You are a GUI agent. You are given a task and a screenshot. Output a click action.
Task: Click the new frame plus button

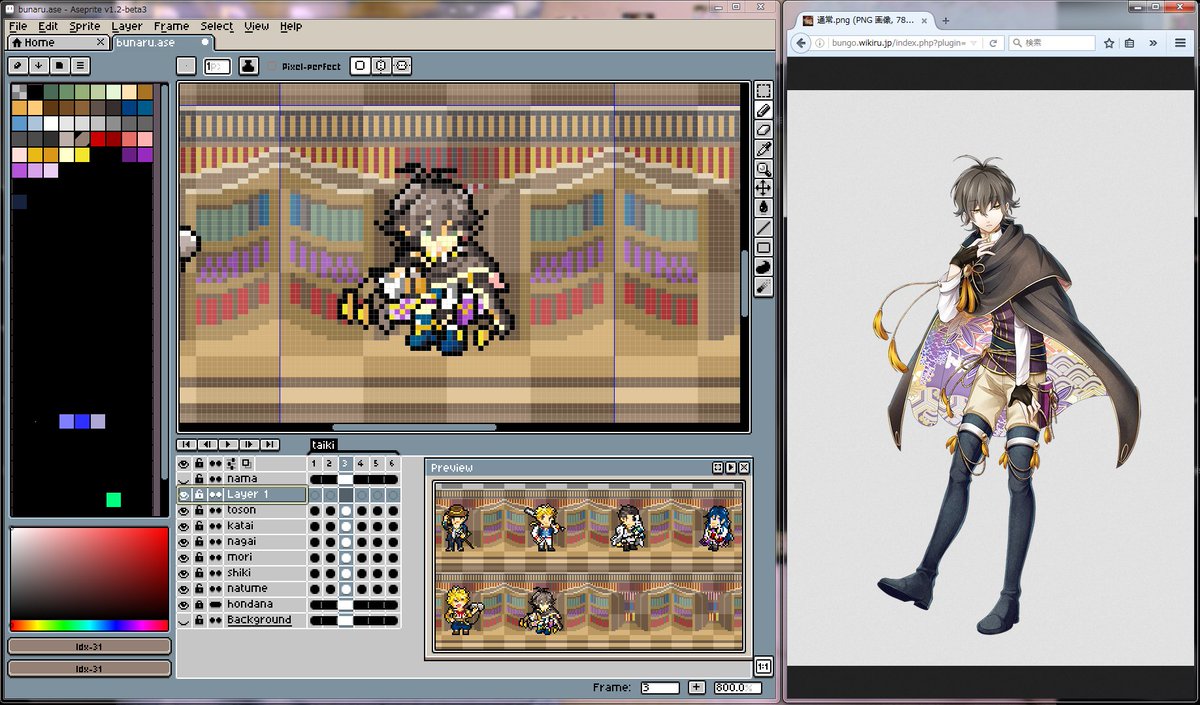(x=696, y=688)
